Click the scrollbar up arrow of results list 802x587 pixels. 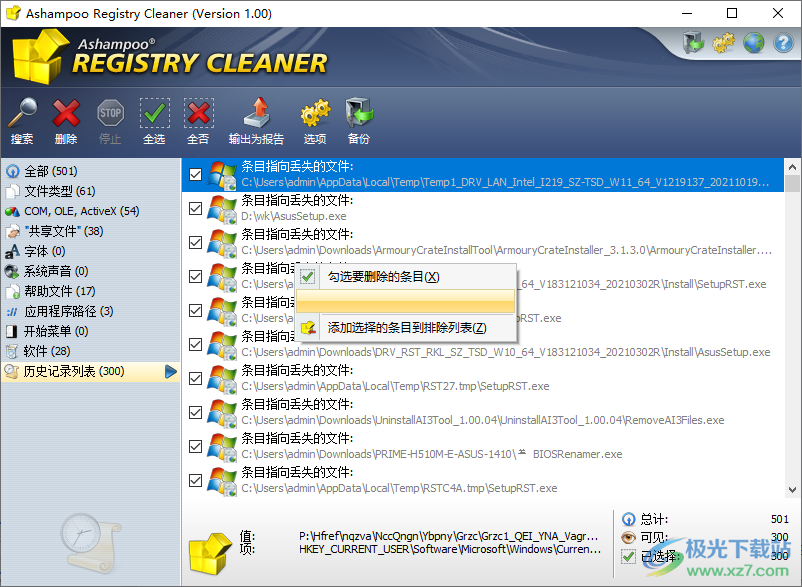pyautogui.click(x=792, y=167)
